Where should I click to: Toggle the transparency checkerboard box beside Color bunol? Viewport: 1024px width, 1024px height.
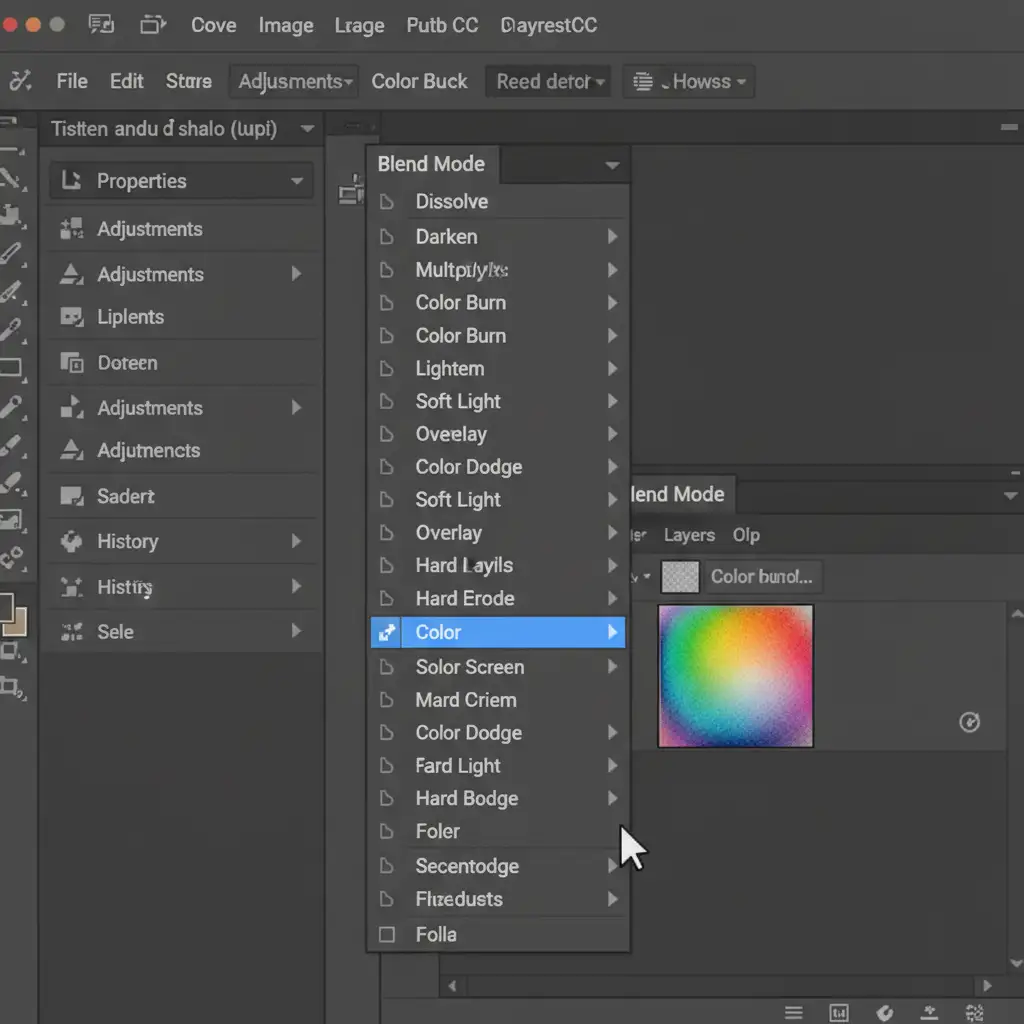680,577
